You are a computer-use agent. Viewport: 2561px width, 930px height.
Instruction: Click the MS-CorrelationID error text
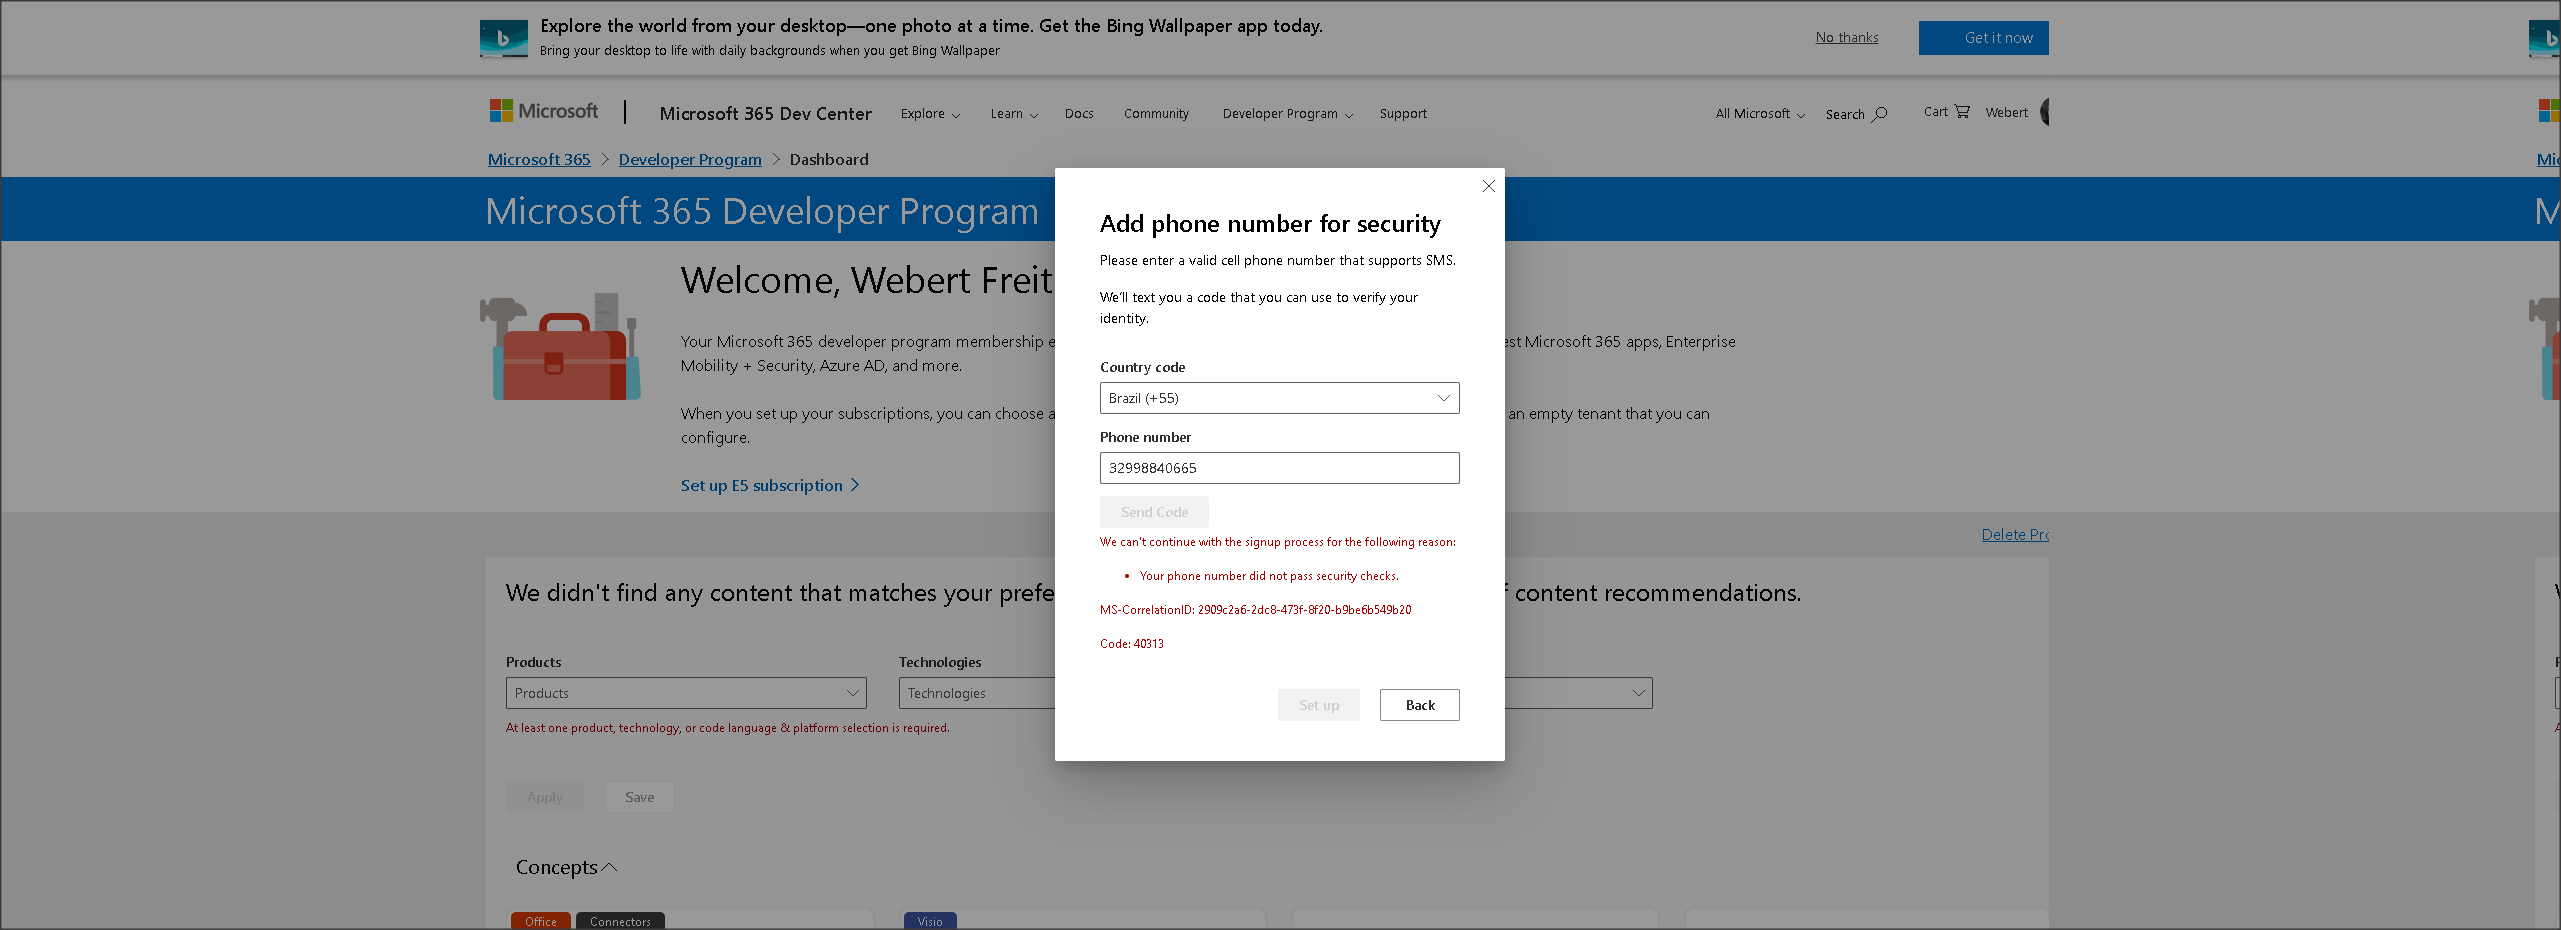1255,610
